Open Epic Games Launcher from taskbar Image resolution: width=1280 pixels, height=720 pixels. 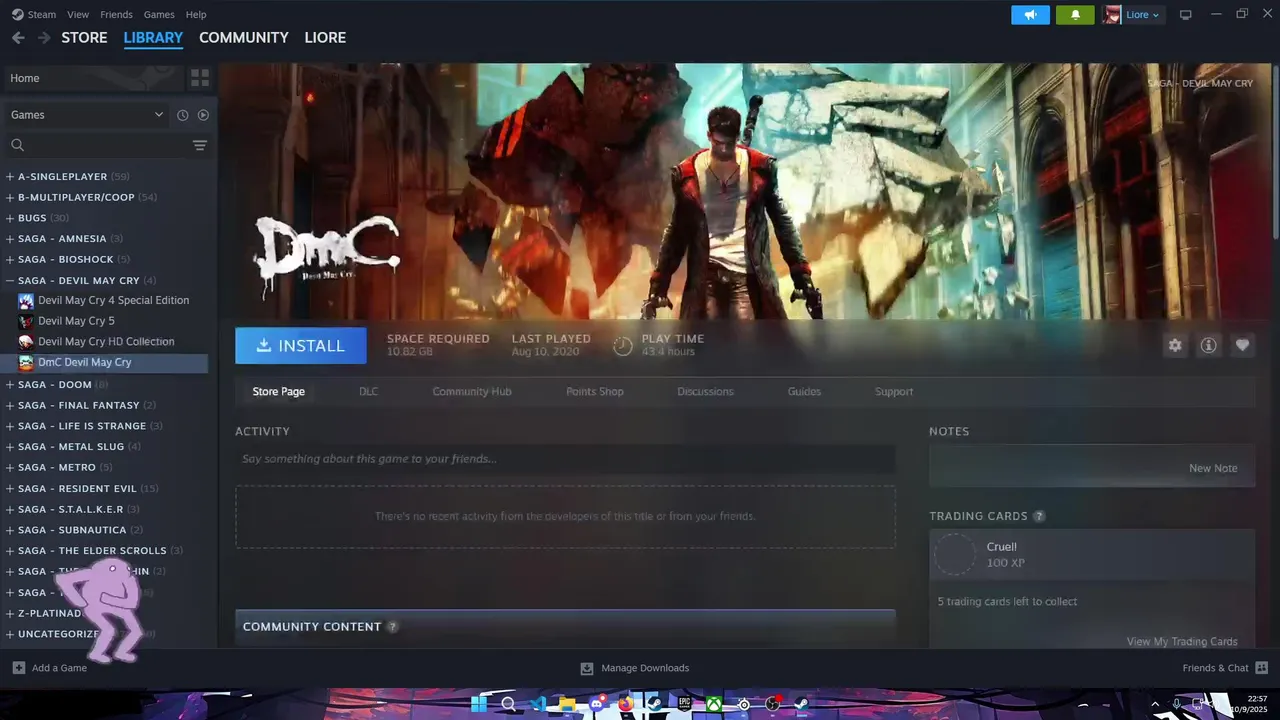tap(685, 704)
